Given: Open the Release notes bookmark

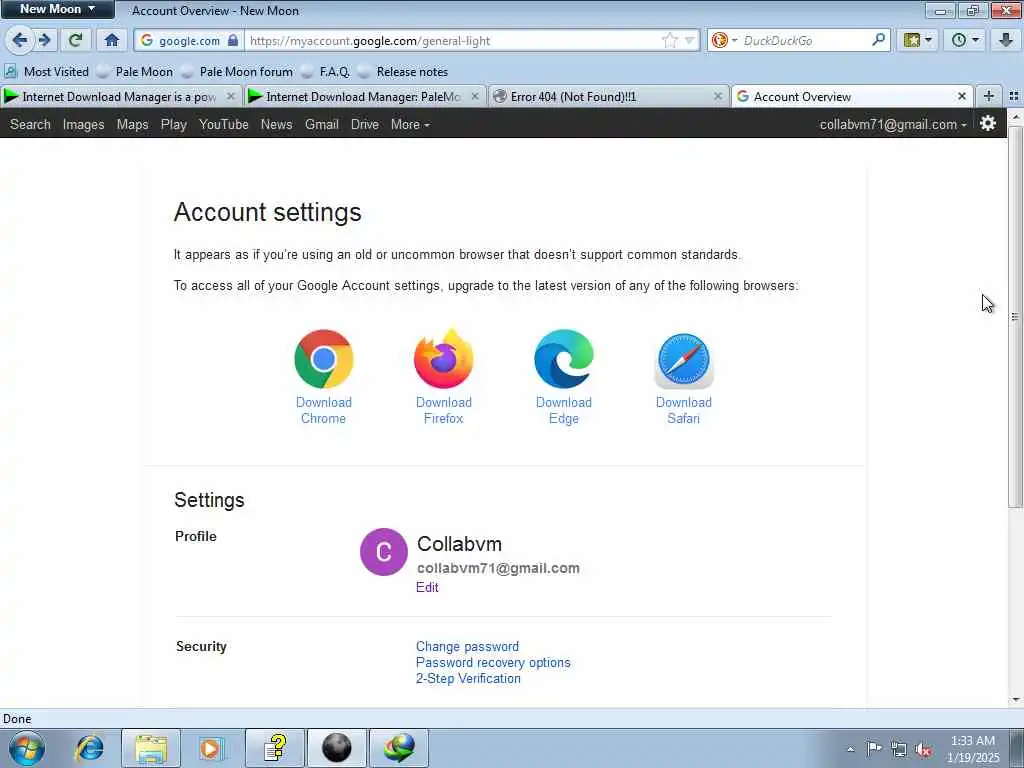Looking at the screenshot, I should tap(402, 72).
